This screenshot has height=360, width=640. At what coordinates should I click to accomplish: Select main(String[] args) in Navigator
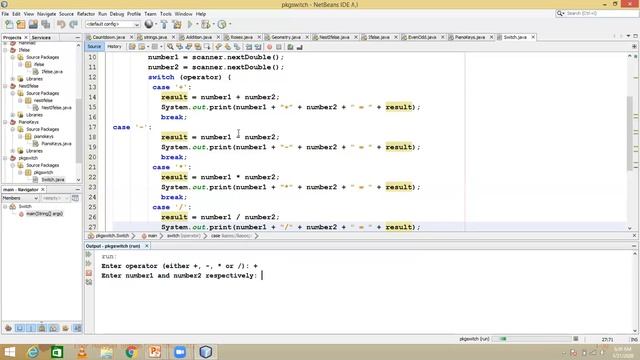[44, 214]
